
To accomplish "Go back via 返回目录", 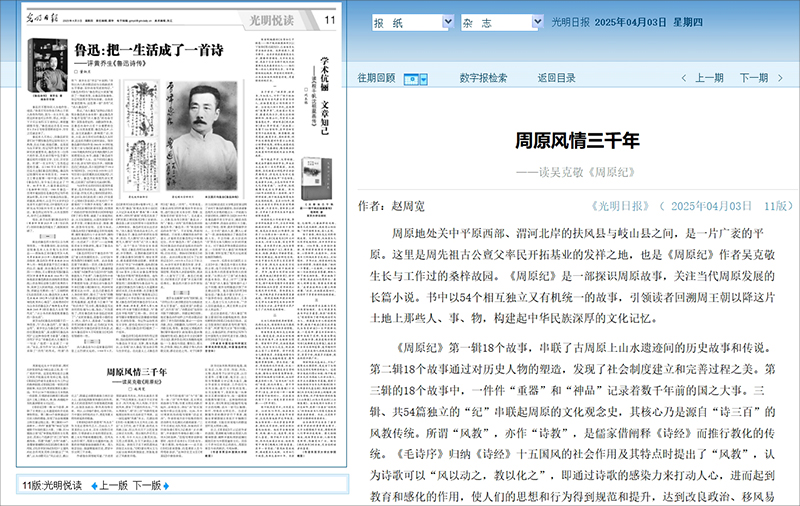I will pyautogui.click(x=556, y=78).
